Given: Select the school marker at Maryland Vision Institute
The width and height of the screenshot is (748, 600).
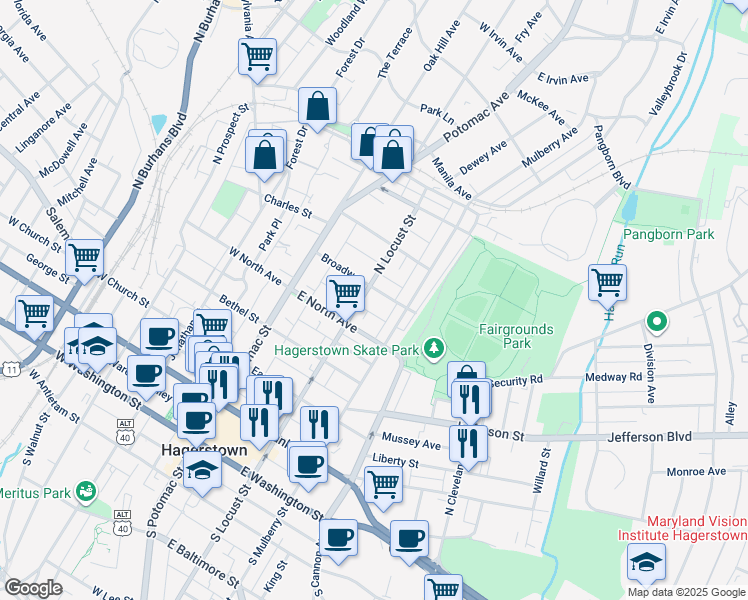Looking at the screenshot, I should coord(646,562).
